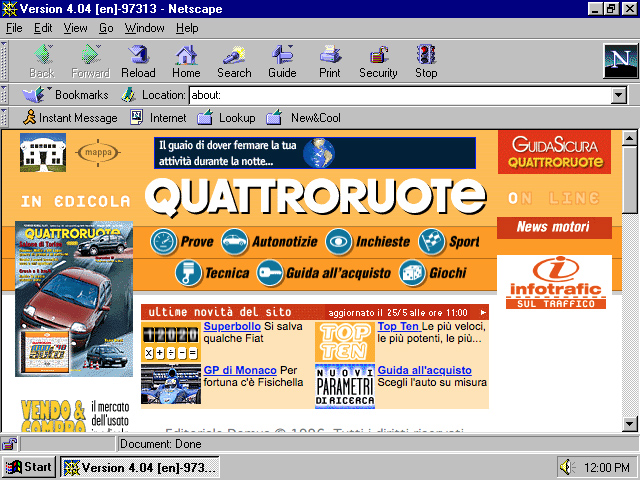Open the Quattroruote magazine cover image
The height and width of the screenshot is (480, 640).
pos(74,299)
